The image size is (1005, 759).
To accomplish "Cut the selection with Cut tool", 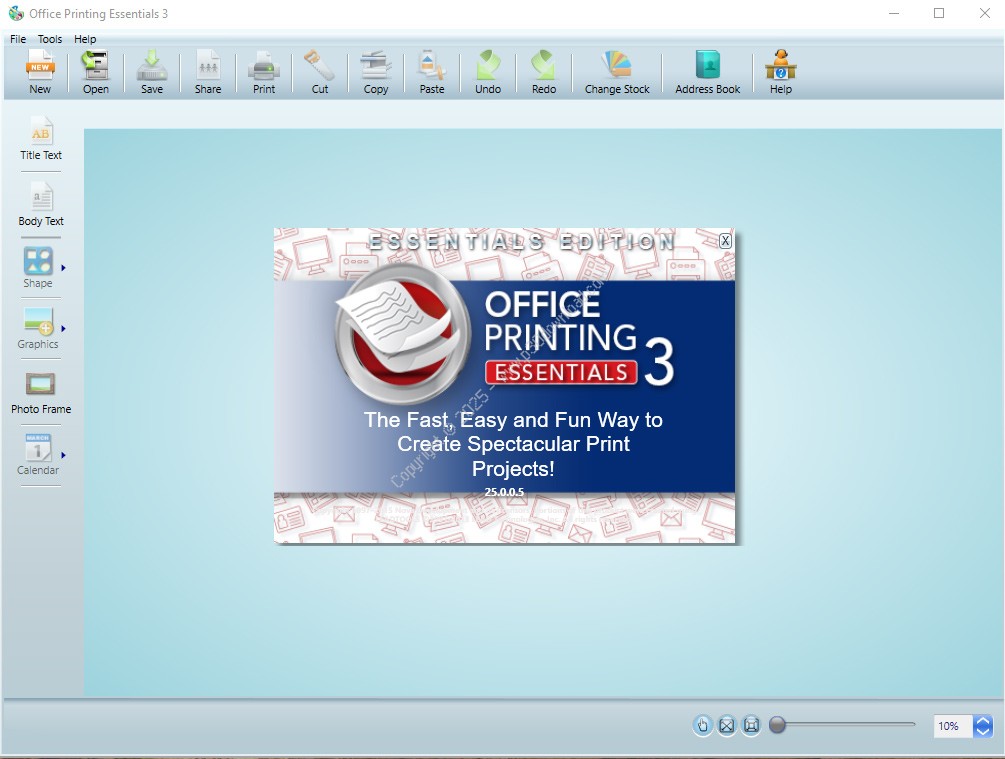I will tap(320, 72).
